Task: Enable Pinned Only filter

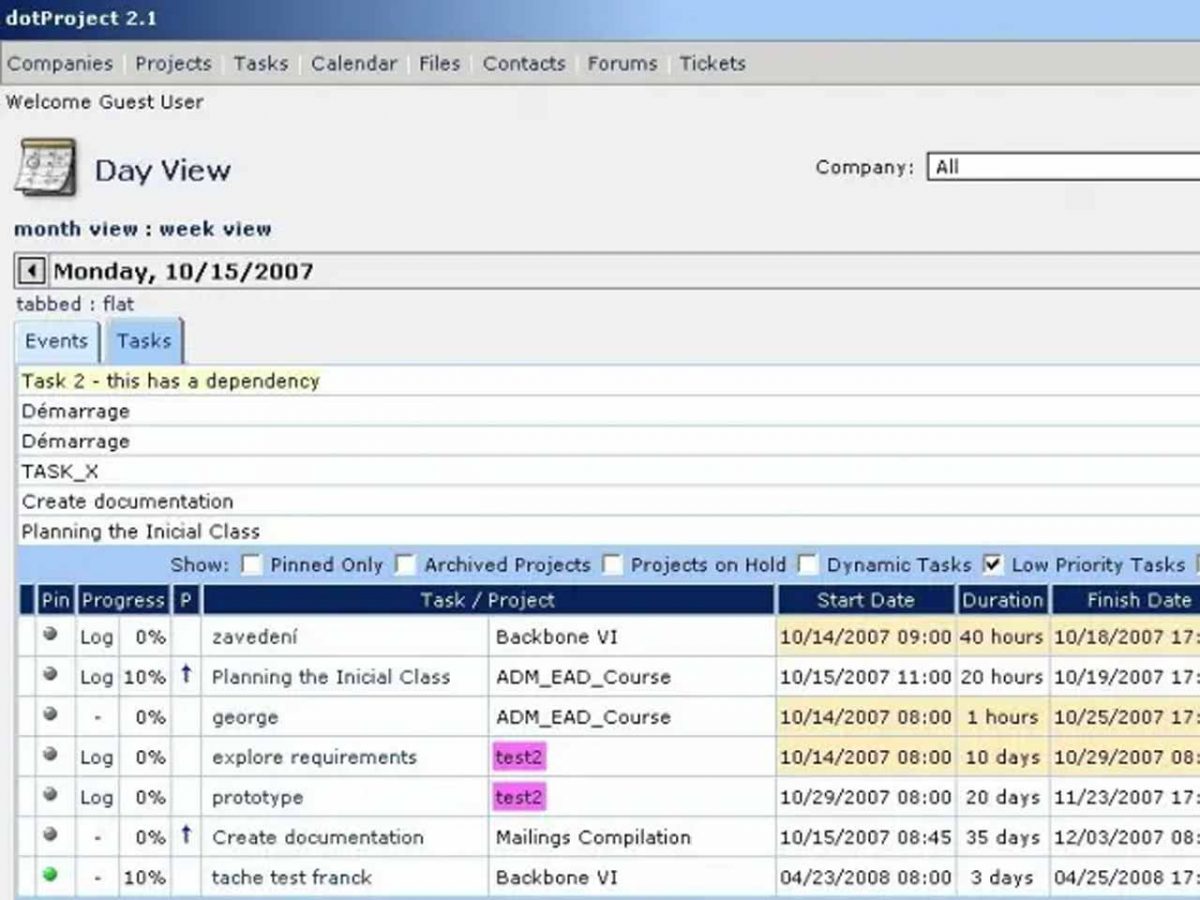Action: click(x=250, y=565)
